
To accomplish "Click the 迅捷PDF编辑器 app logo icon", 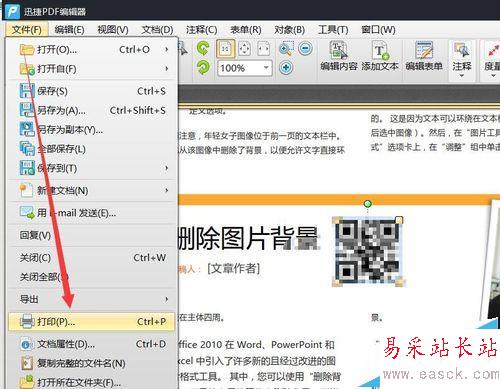I will click(x=12, y=12).
